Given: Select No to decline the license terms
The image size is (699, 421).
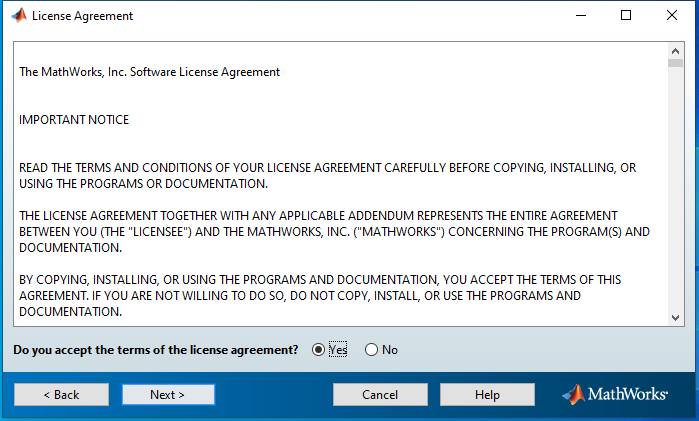Looking at the screenshot, I should pos(372,350).
